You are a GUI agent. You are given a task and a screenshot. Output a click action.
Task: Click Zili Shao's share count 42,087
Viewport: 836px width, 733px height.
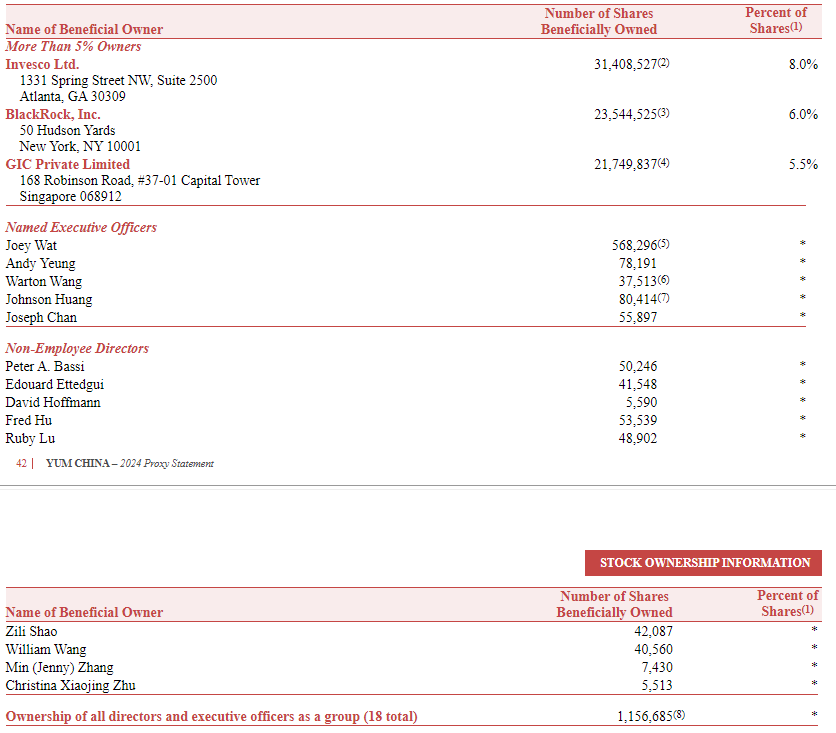click(653, 632)
